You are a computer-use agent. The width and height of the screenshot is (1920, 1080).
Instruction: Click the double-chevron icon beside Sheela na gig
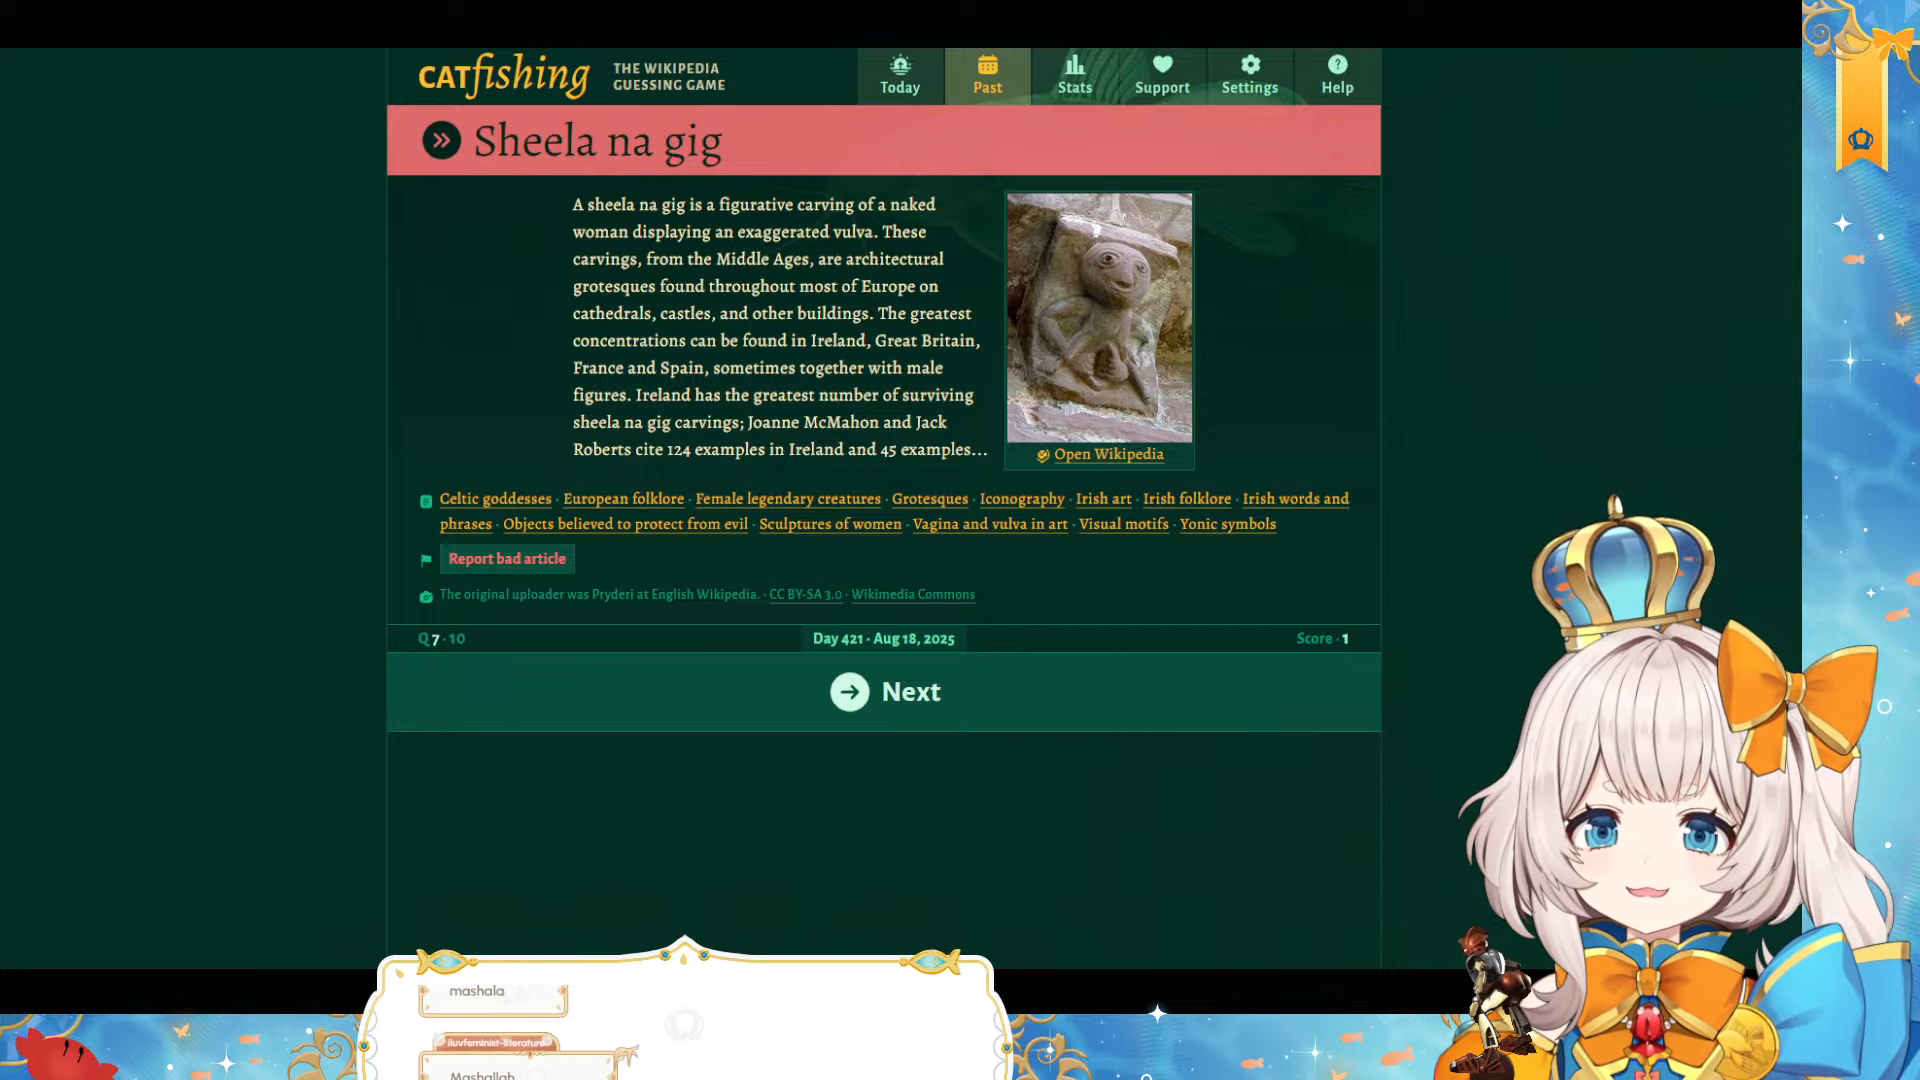click(441, 141)
